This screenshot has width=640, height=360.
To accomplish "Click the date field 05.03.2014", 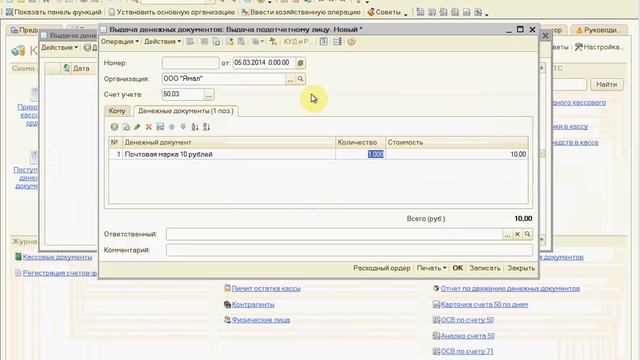I will click(x=264, y=63).
